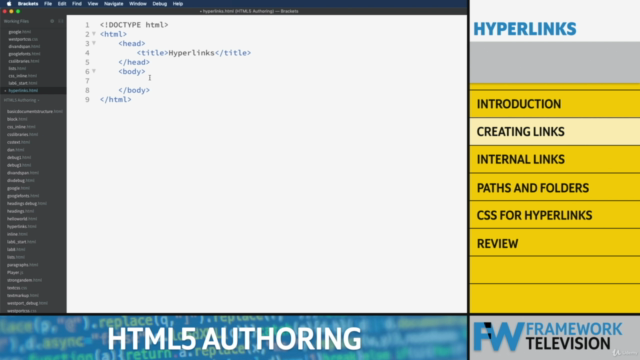Open the File menu
The height and width of the screenshot is (360, 640).
click(48, 4)
